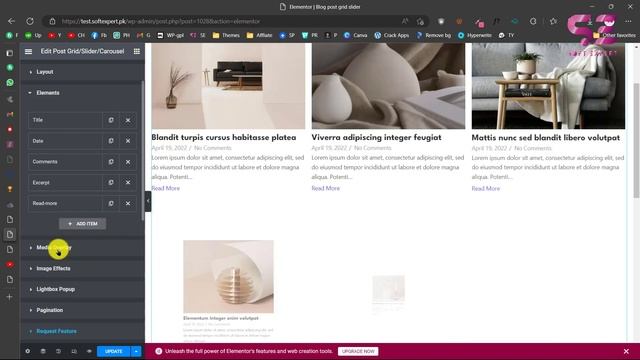
Task: Open the Themes bookmarks folder
Action: pos(226,36)
